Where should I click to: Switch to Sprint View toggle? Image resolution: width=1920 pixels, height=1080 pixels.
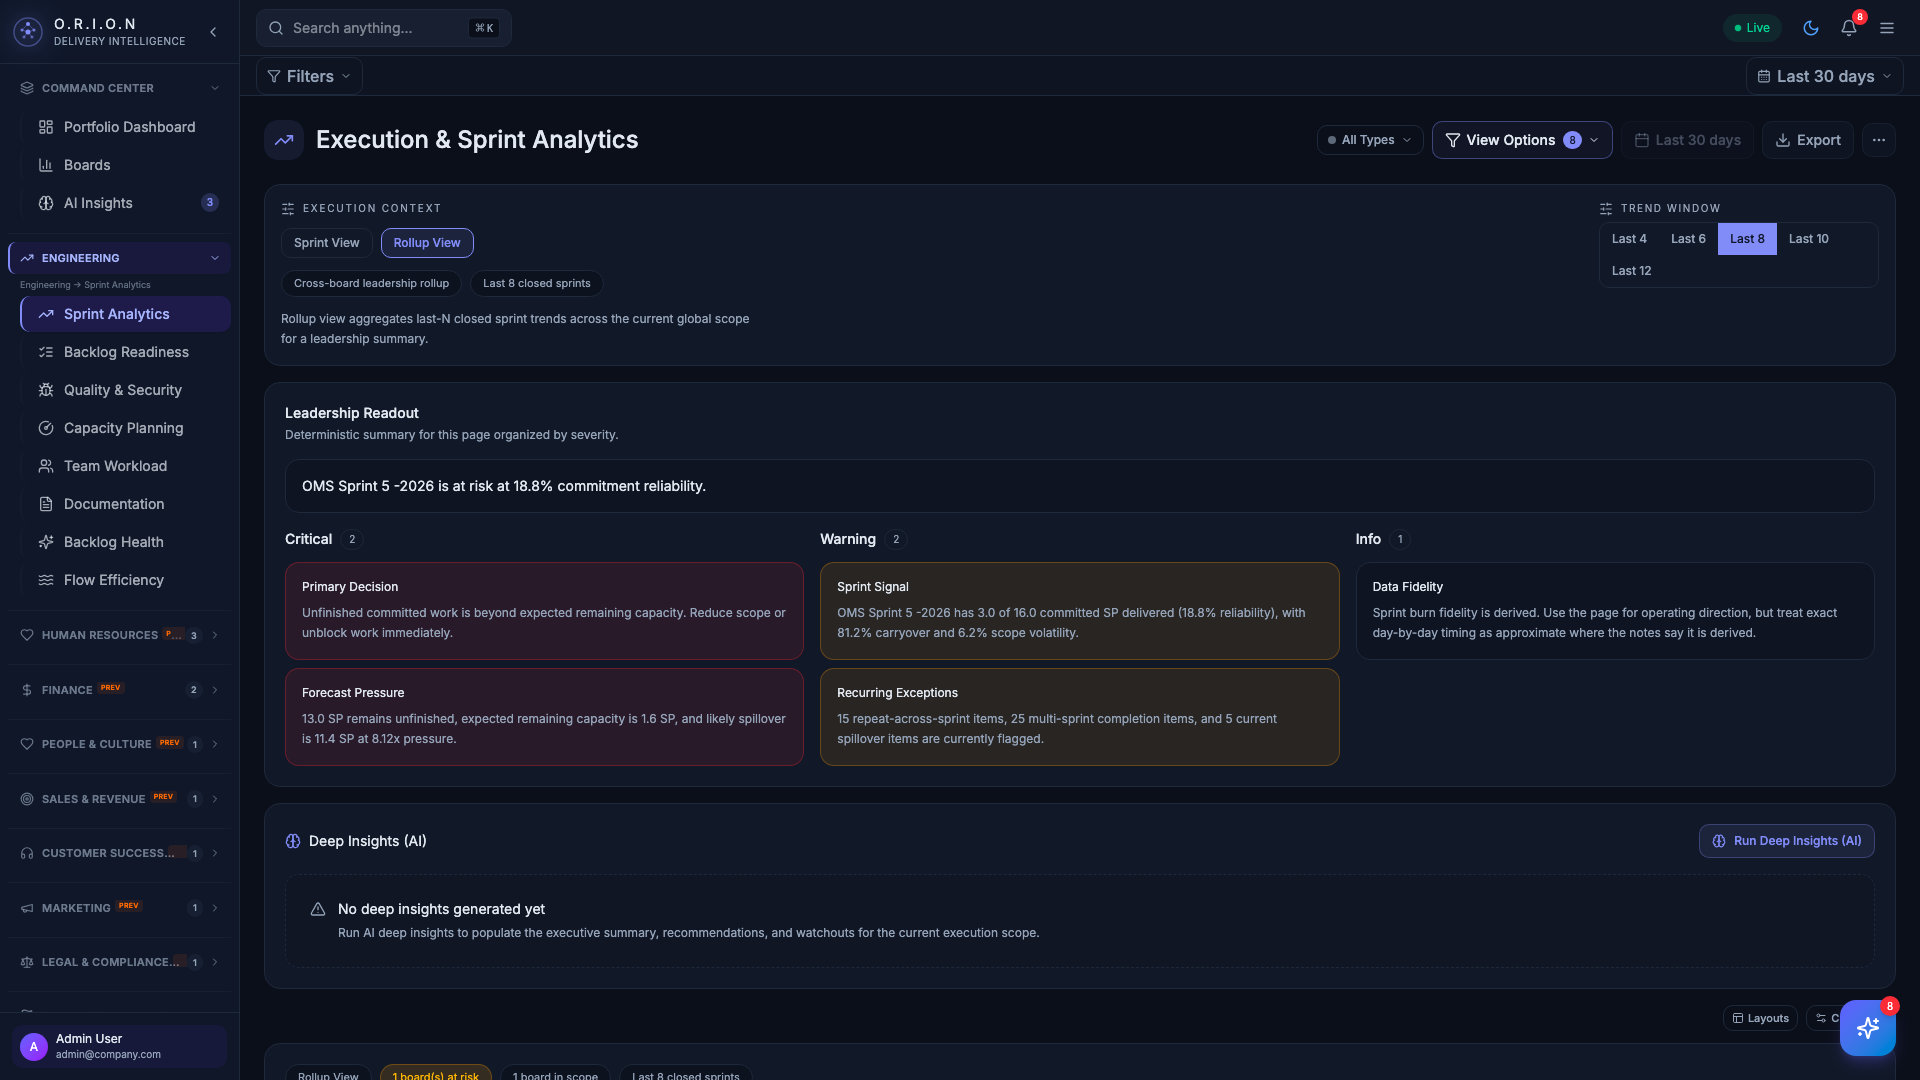pos(326,243)
